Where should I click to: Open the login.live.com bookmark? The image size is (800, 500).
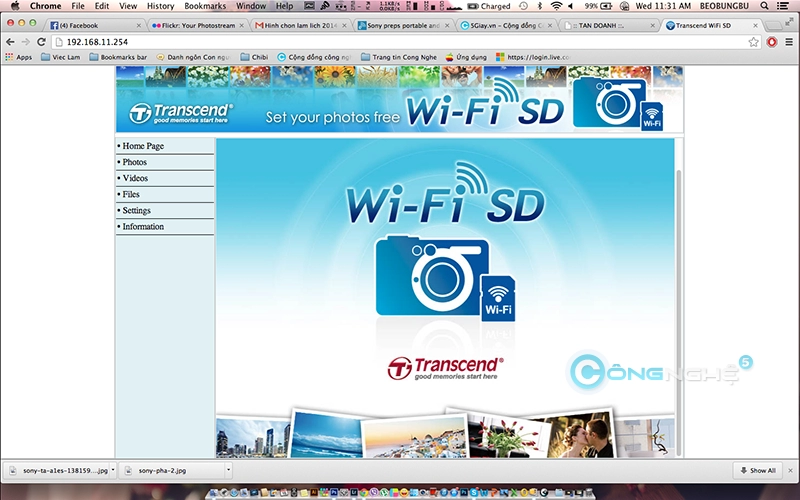coord(533,57)
